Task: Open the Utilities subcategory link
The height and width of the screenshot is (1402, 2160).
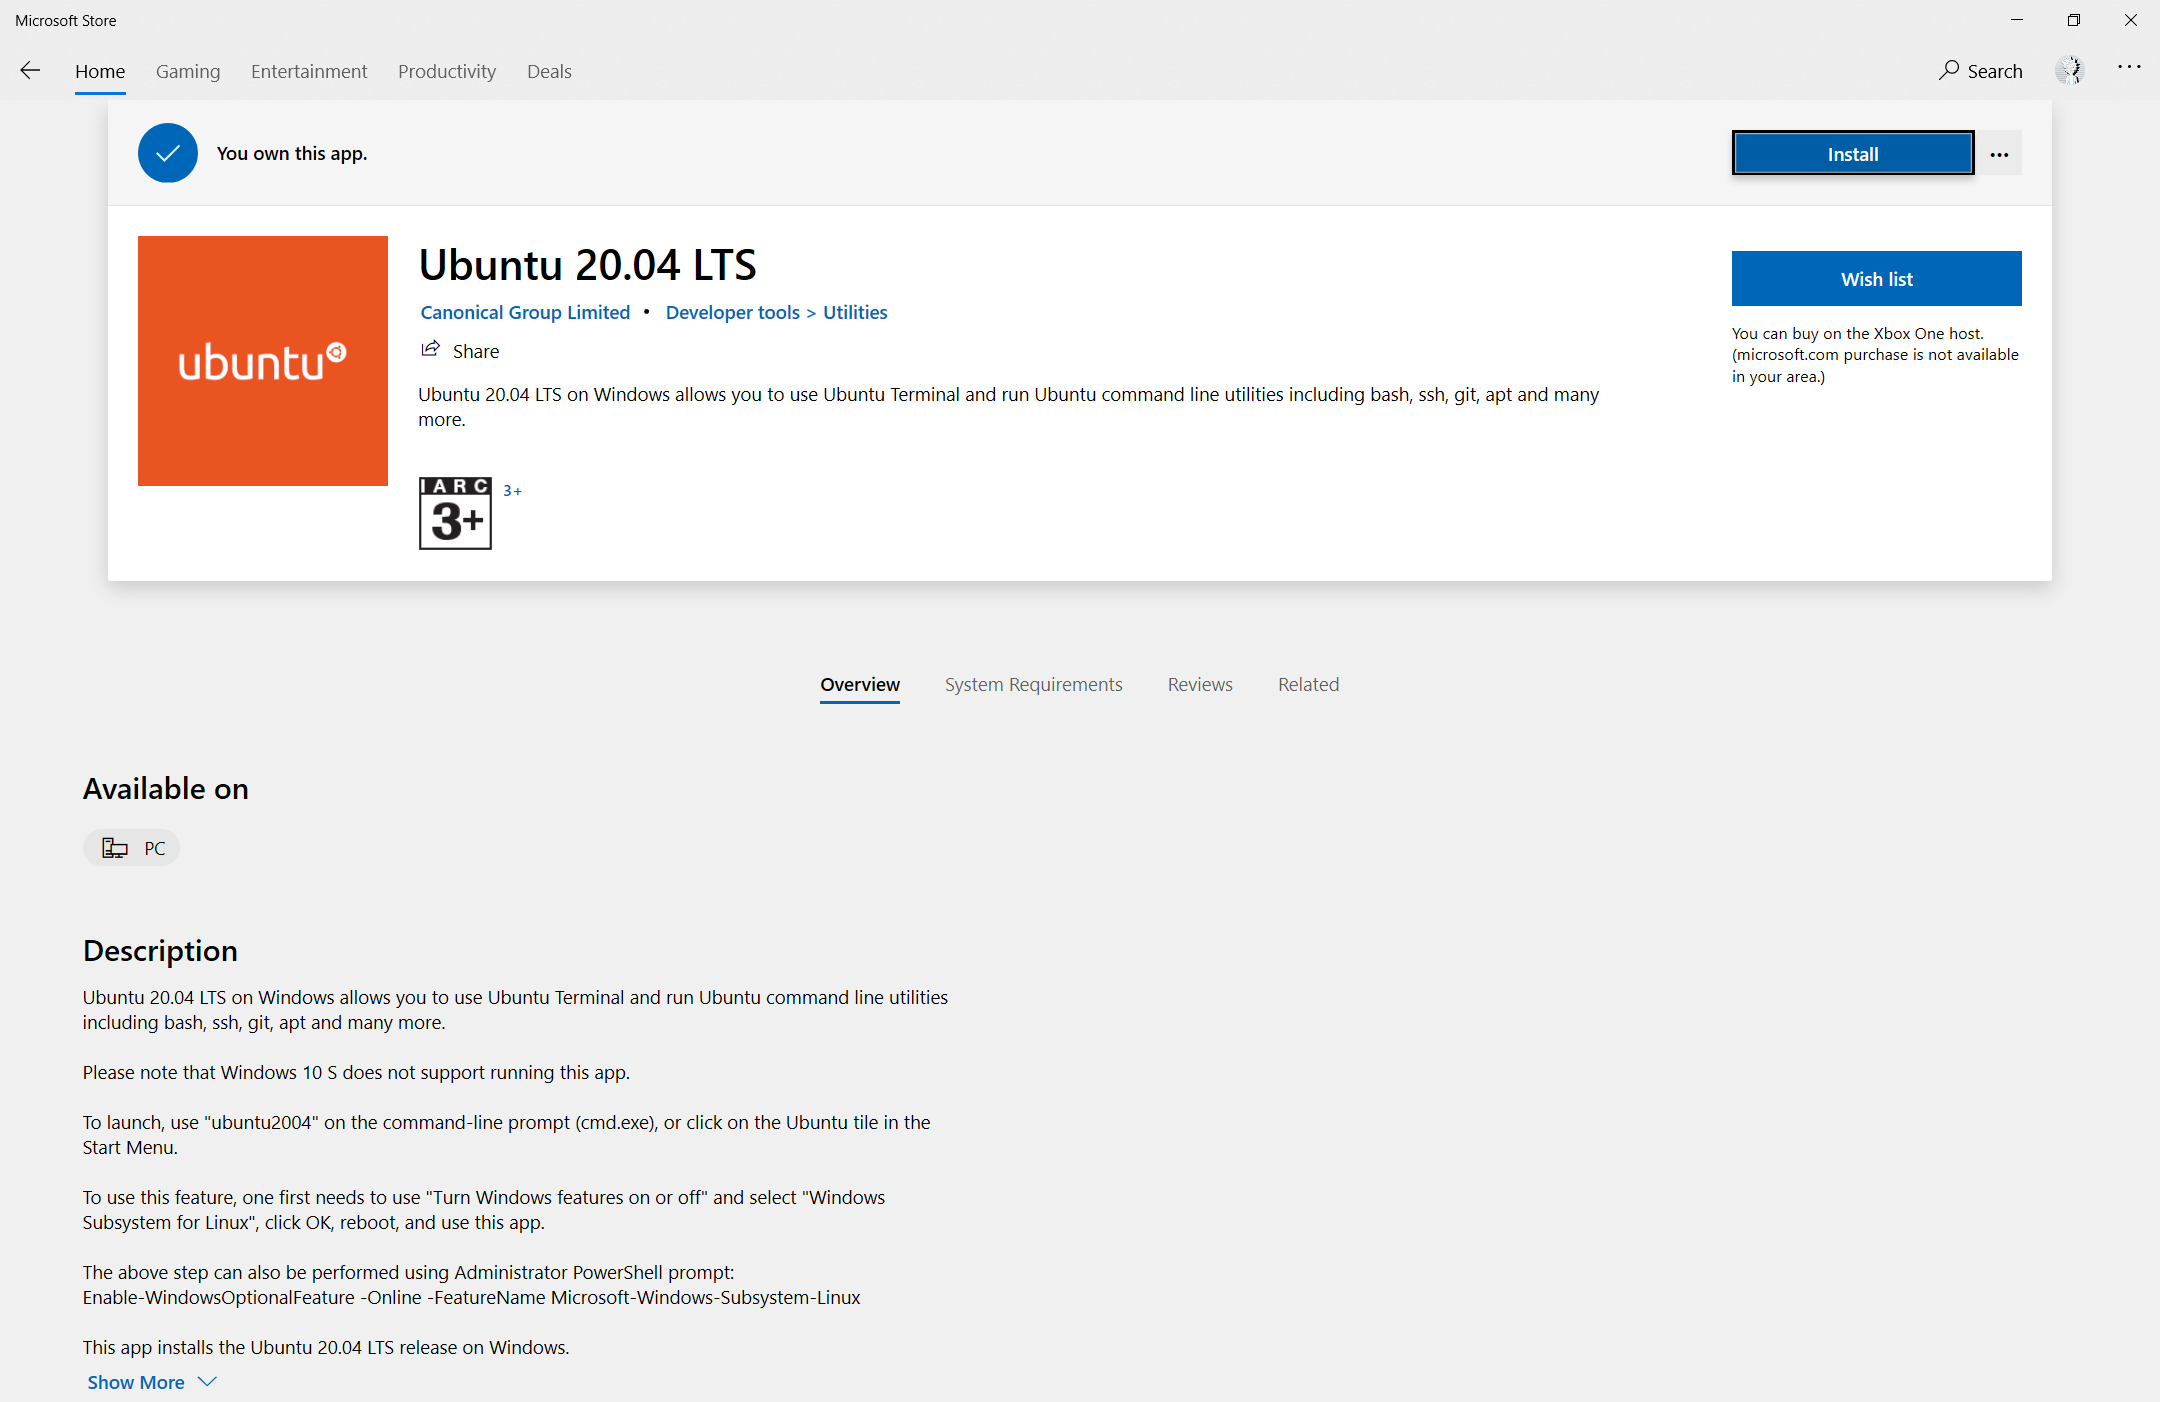Action: click(x=855, y=312)
